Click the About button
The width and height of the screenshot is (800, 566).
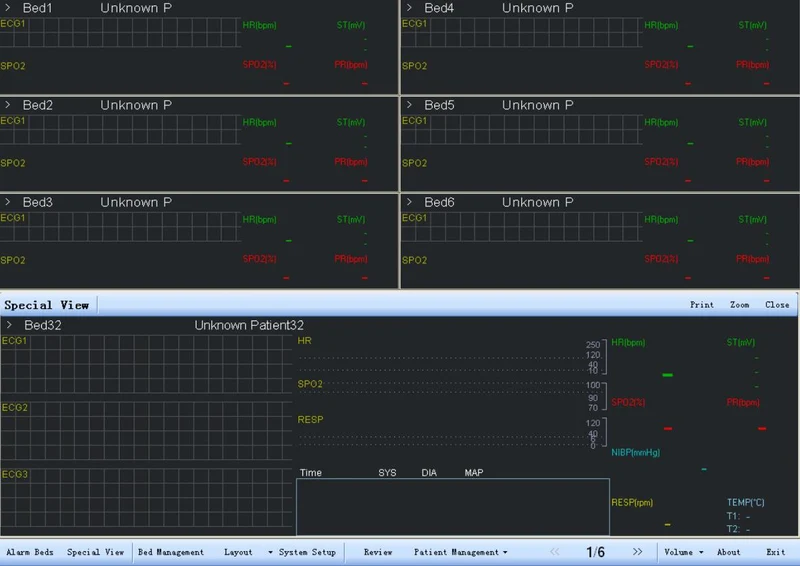729,552
